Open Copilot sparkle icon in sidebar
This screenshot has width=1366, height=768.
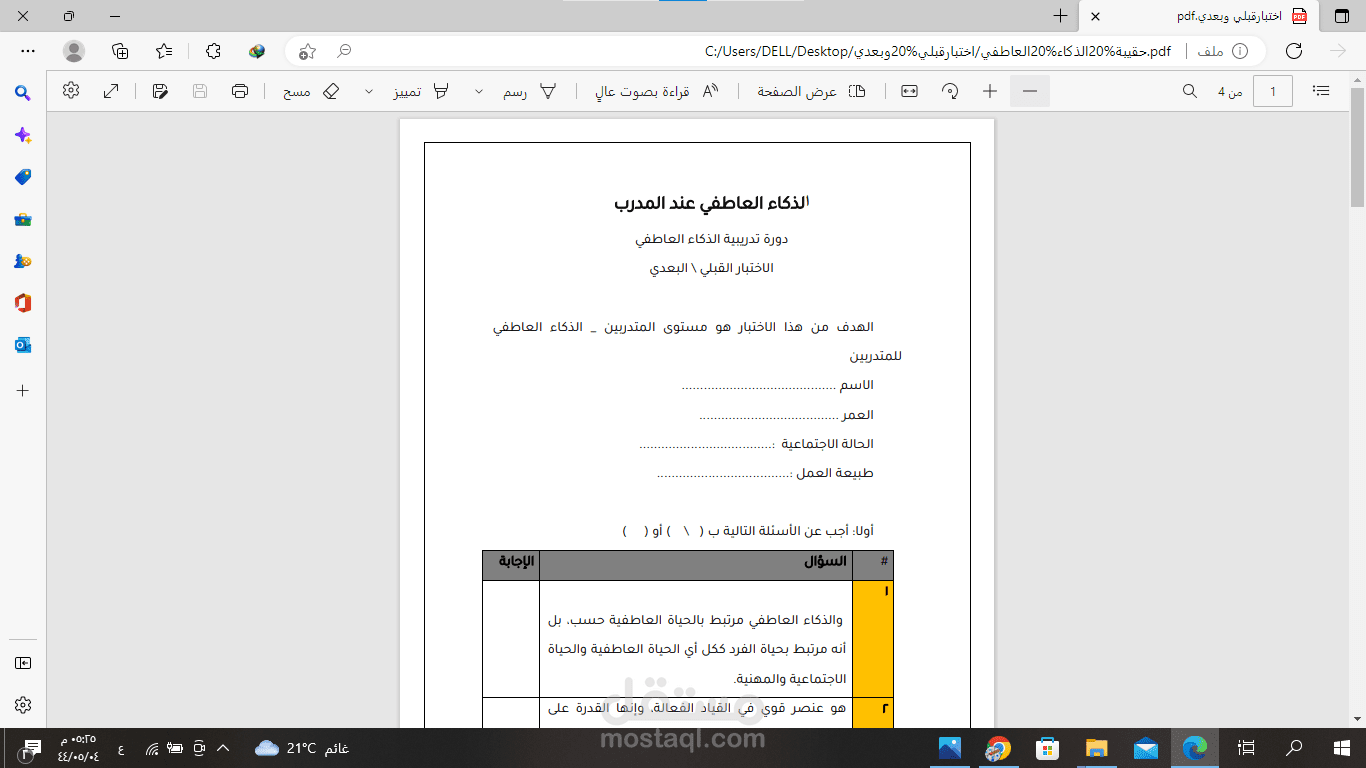tap(23, 135)
